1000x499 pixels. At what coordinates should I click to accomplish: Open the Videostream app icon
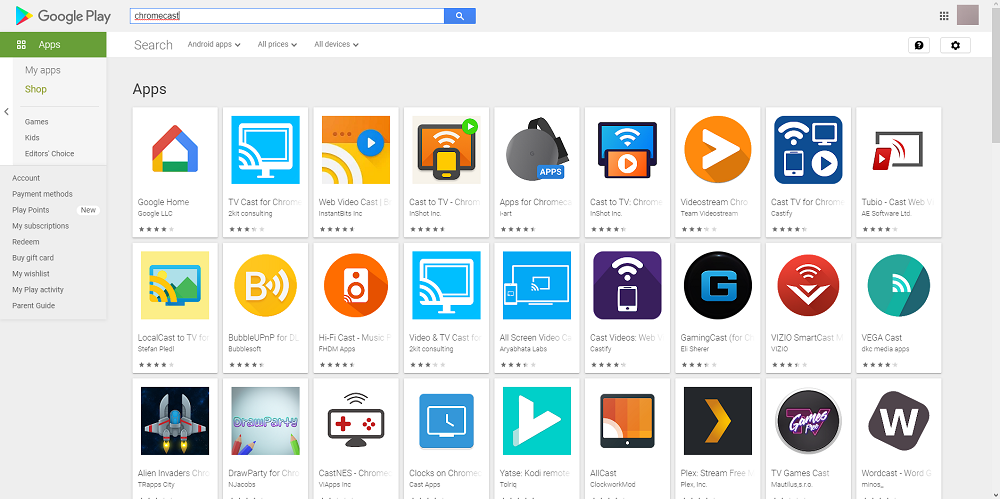point(717,150)
